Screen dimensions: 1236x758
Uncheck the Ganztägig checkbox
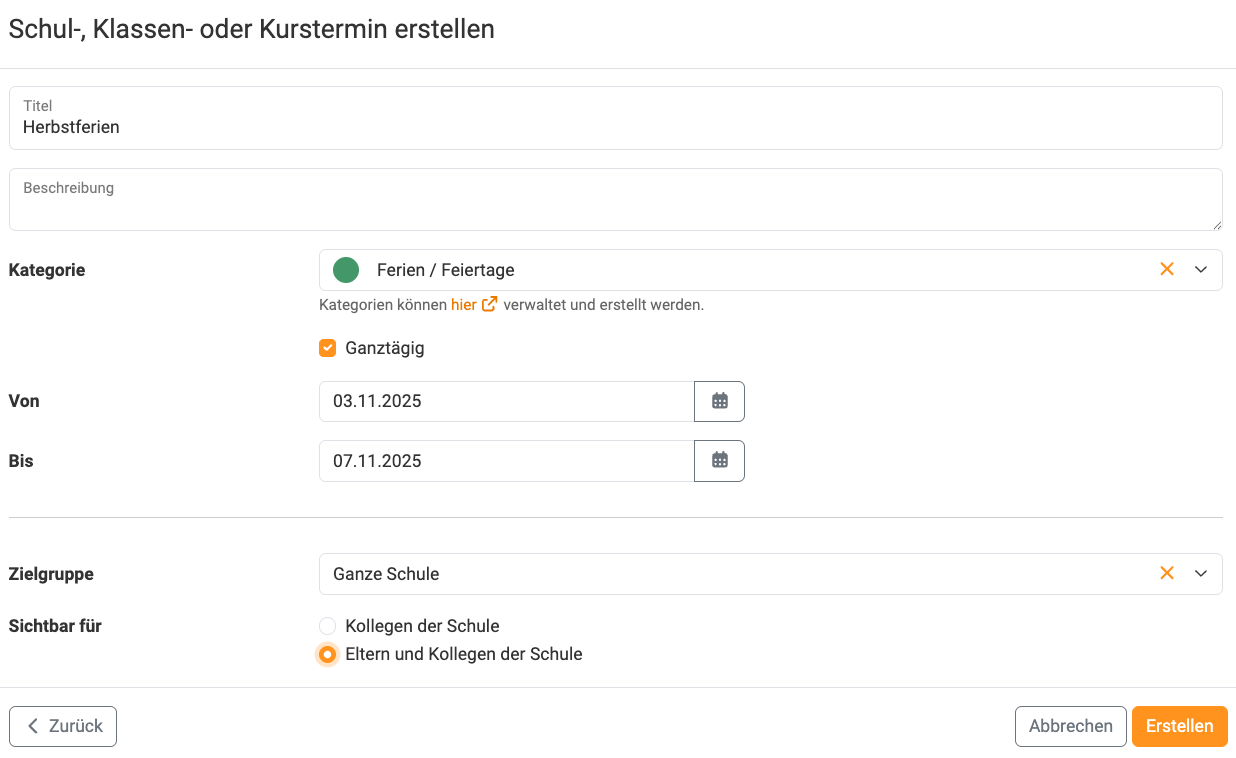point(327,348)
